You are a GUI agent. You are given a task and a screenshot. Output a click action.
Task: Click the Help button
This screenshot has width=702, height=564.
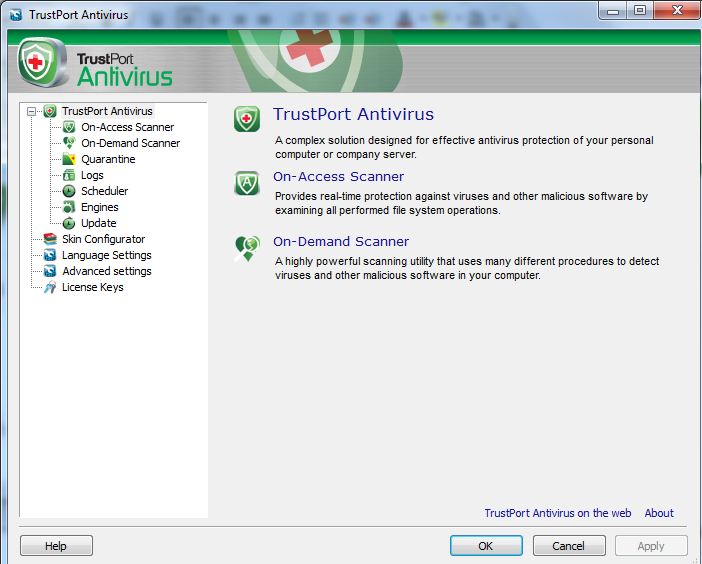click(56, 546)
